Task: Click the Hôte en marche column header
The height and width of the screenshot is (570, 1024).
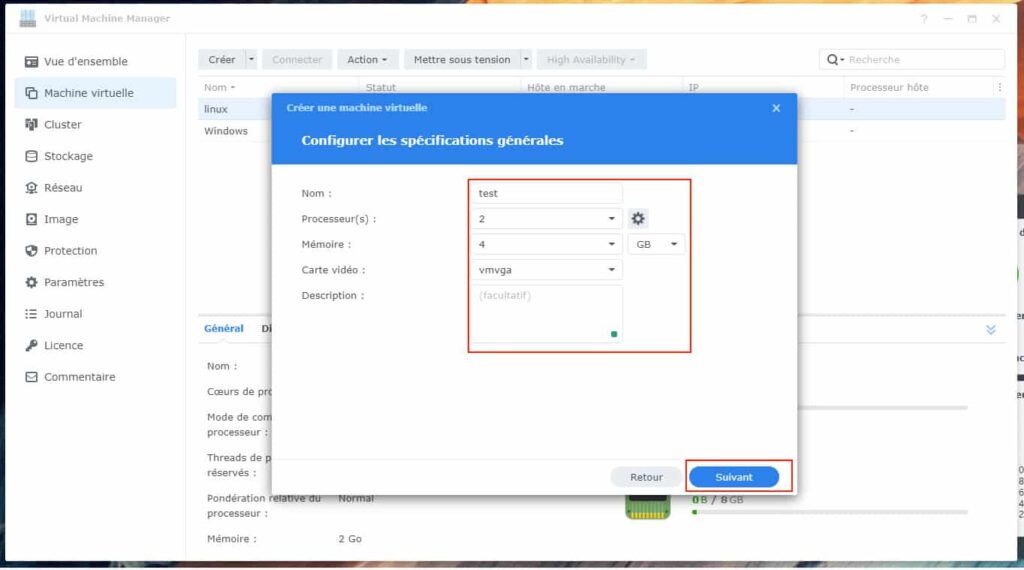Action: (566, 87)
